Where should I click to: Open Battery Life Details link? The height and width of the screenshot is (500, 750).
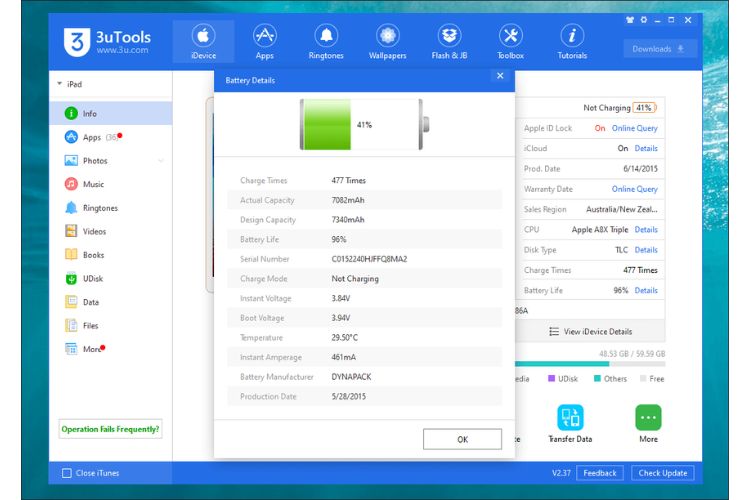pyautogui.click(x=646, y=290)
